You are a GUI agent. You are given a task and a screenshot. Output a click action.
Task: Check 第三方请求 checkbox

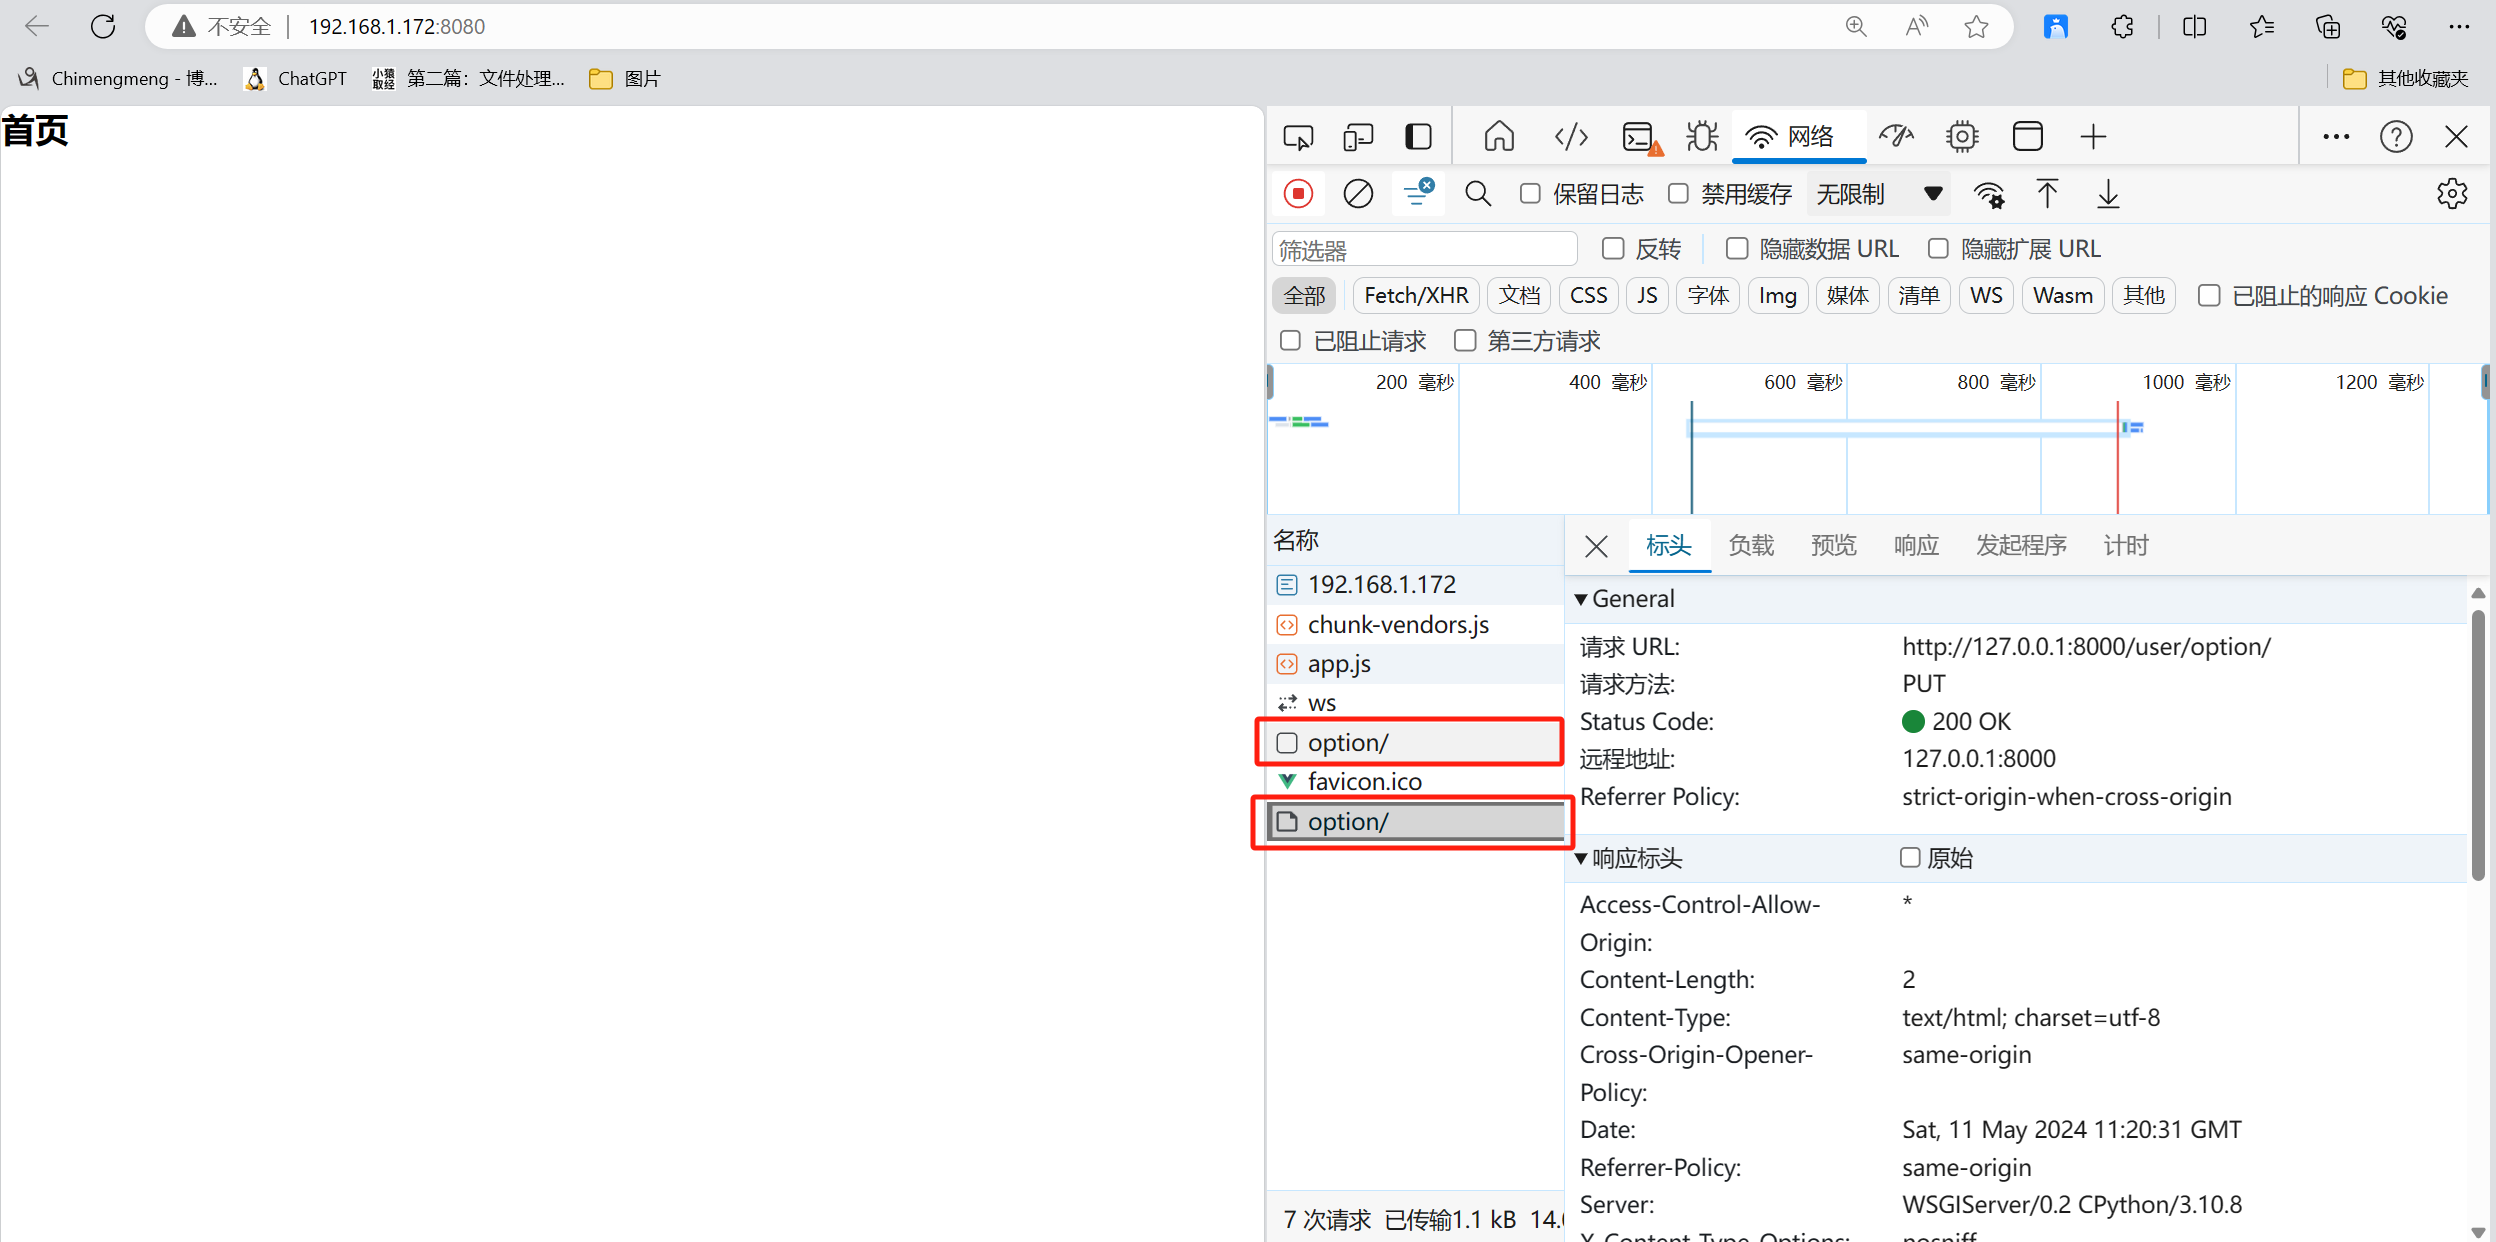pyautogui.click(x=1465, y=341)
